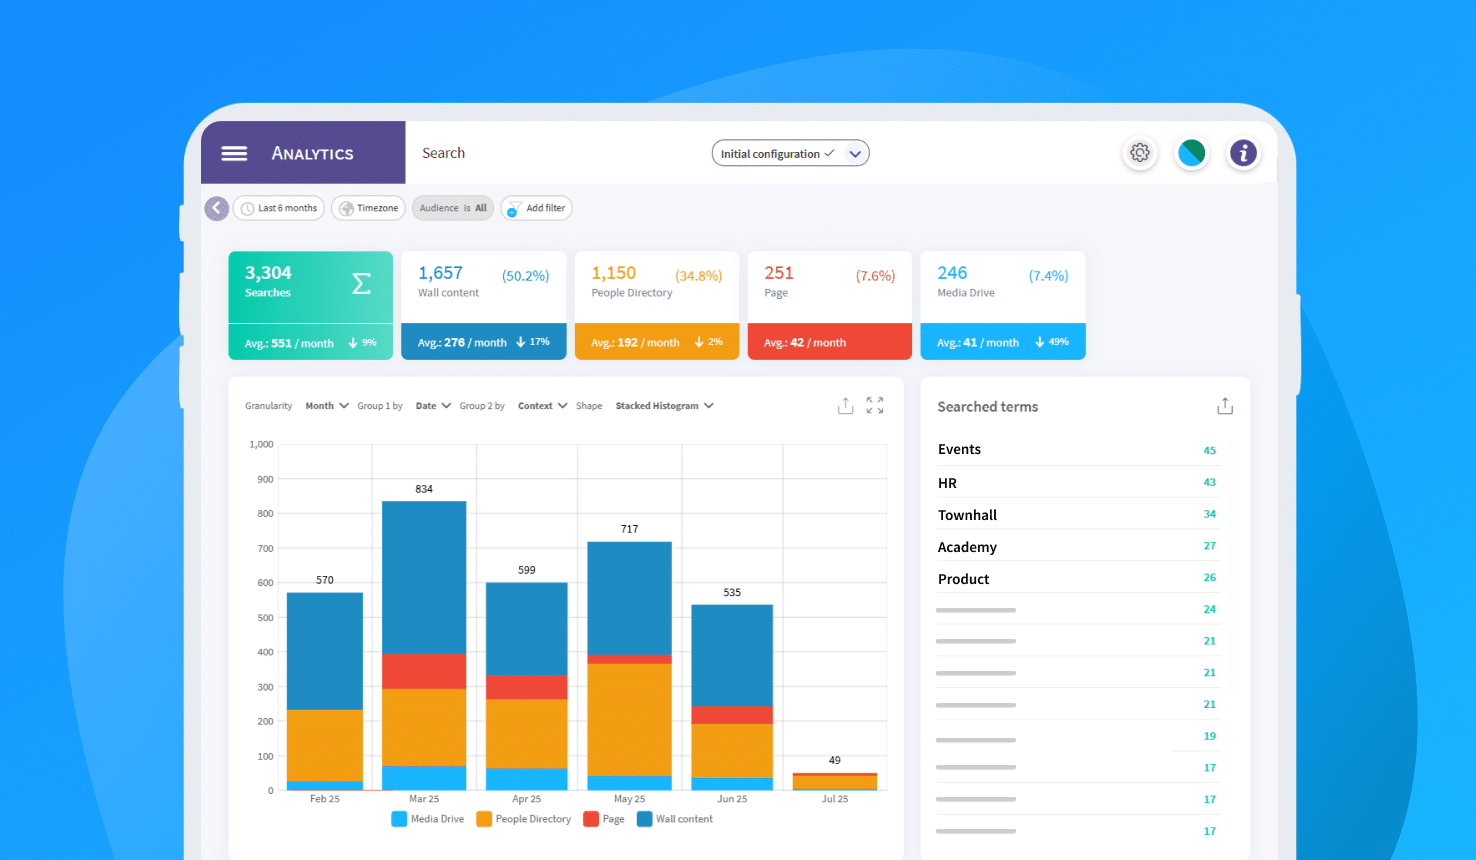1476x860 pixels.
Task: Click the Jul 25 bar labeled 49
Action: 835,782
